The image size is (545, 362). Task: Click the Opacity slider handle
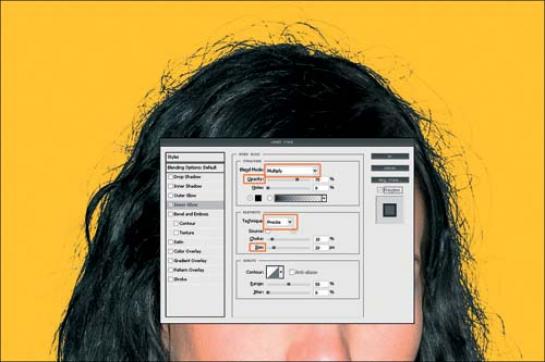pos(297,179)
